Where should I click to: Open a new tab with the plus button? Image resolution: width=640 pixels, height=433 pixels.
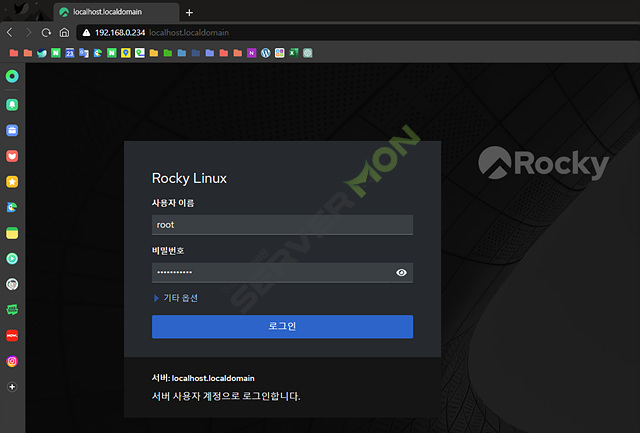[189, 13]
